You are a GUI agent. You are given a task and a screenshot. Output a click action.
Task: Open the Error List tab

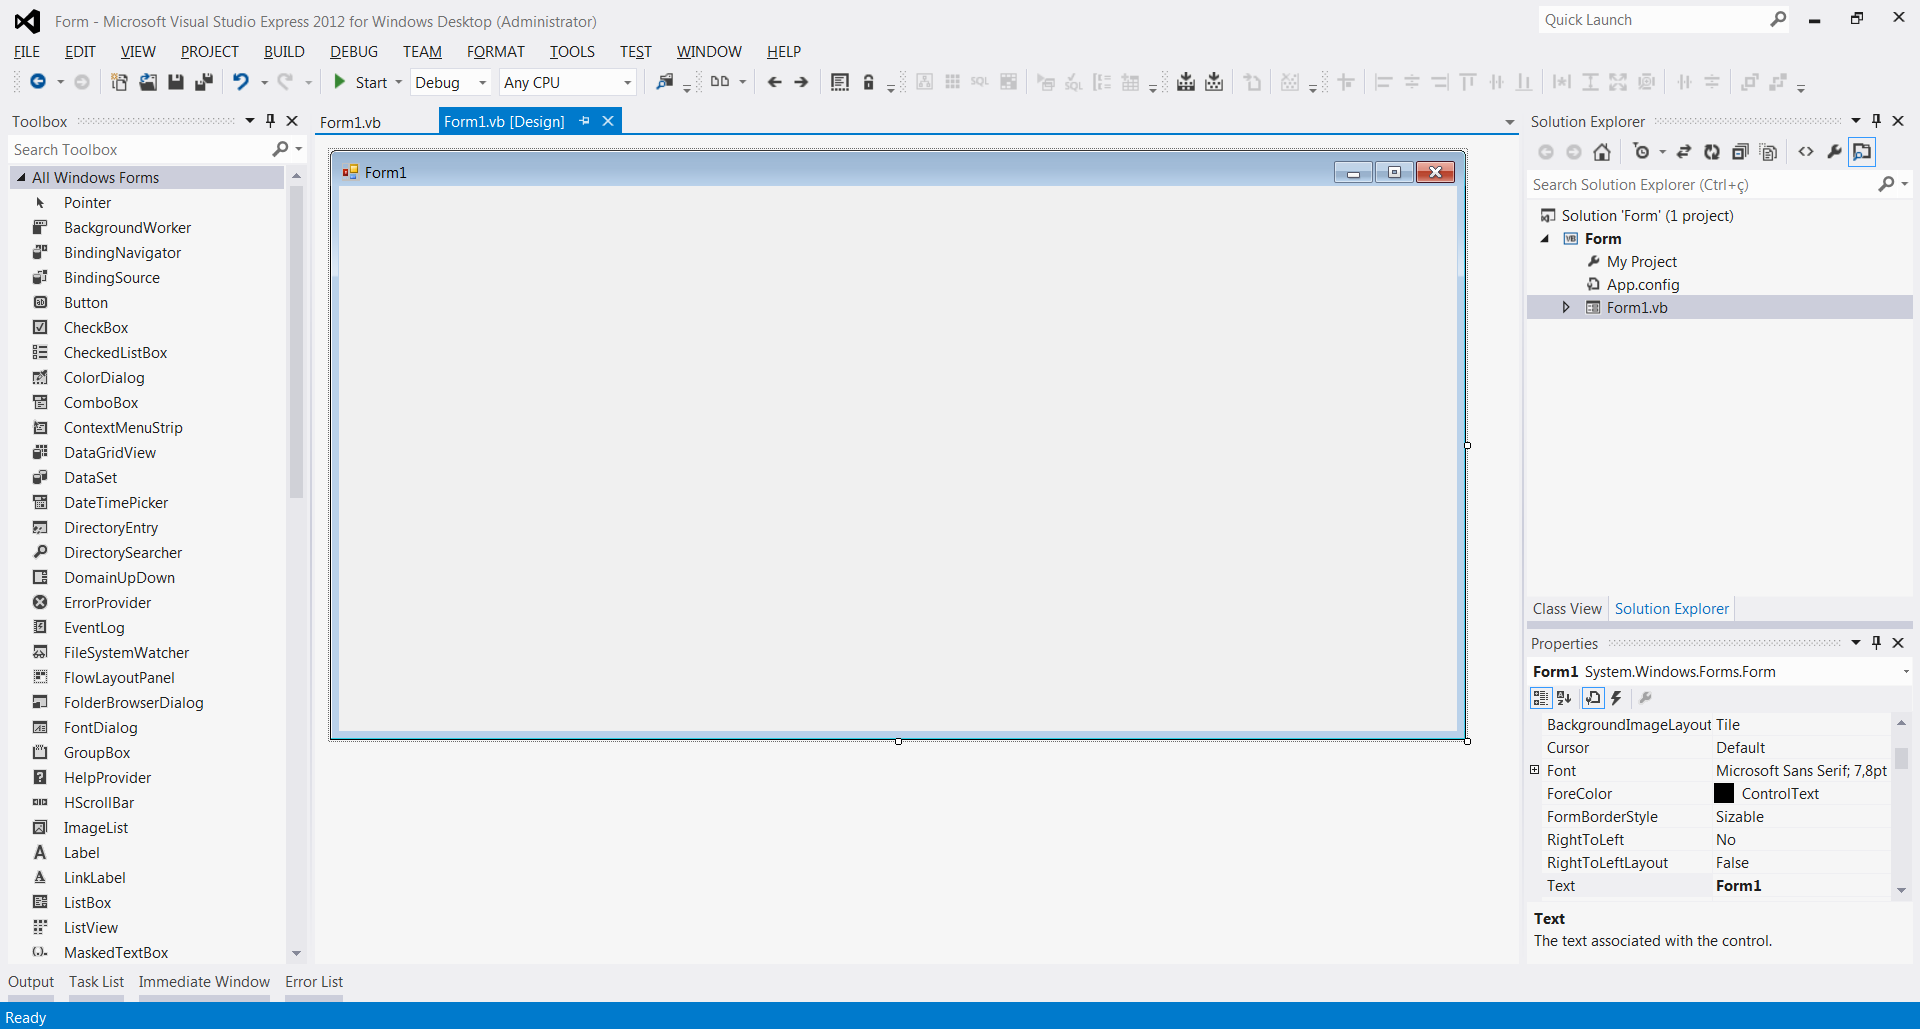coord(314,982)
